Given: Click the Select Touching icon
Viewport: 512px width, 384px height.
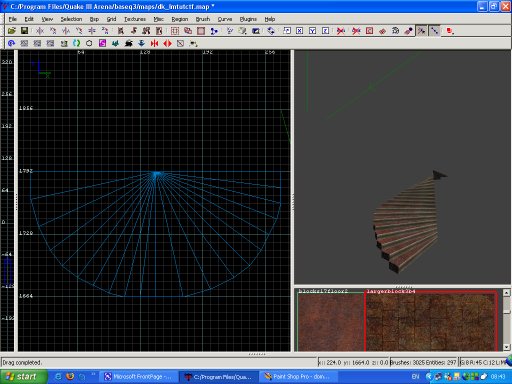Looking at the screenshot, I should 134,31.
